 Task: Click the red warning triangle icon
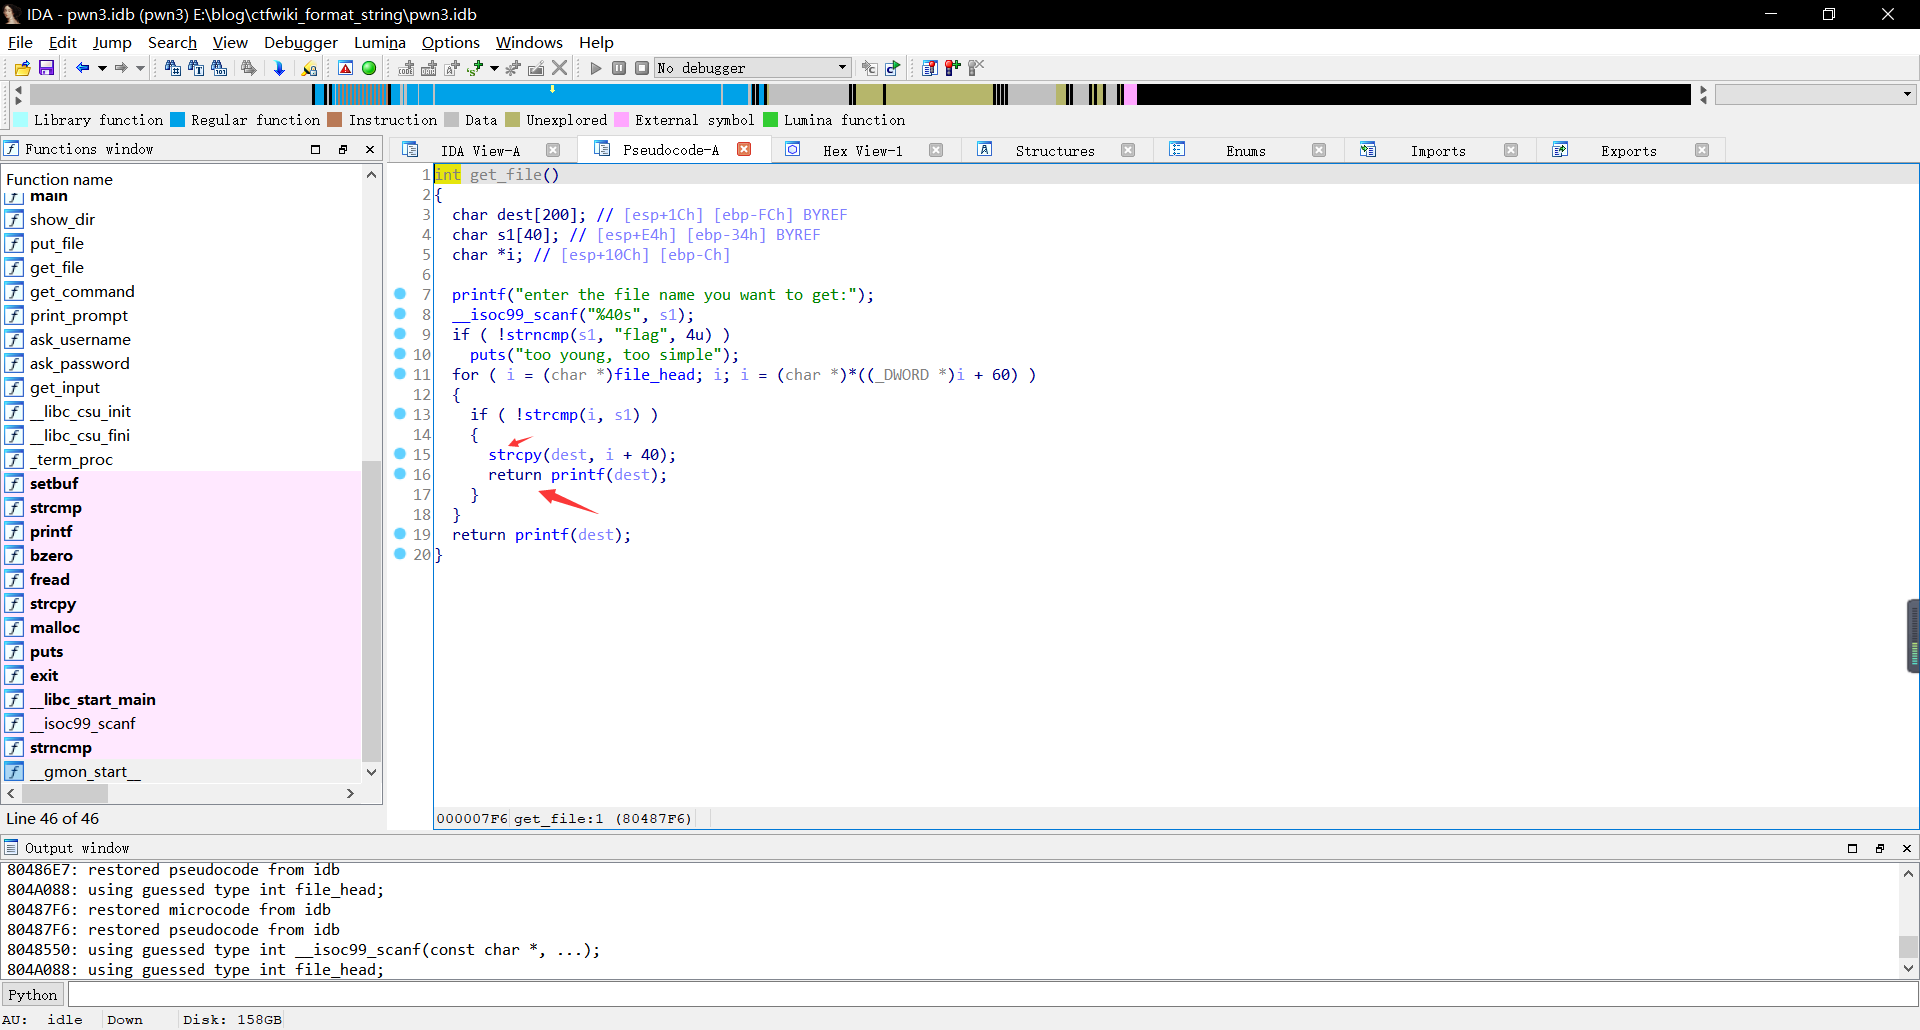[345, 68]
